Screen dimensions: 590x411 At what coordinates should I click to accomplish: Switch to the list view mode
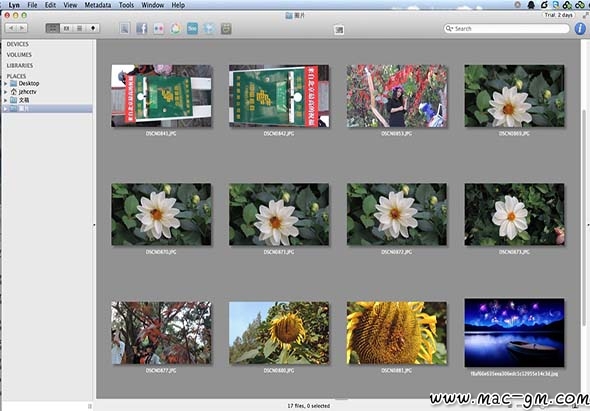point(79,28)
